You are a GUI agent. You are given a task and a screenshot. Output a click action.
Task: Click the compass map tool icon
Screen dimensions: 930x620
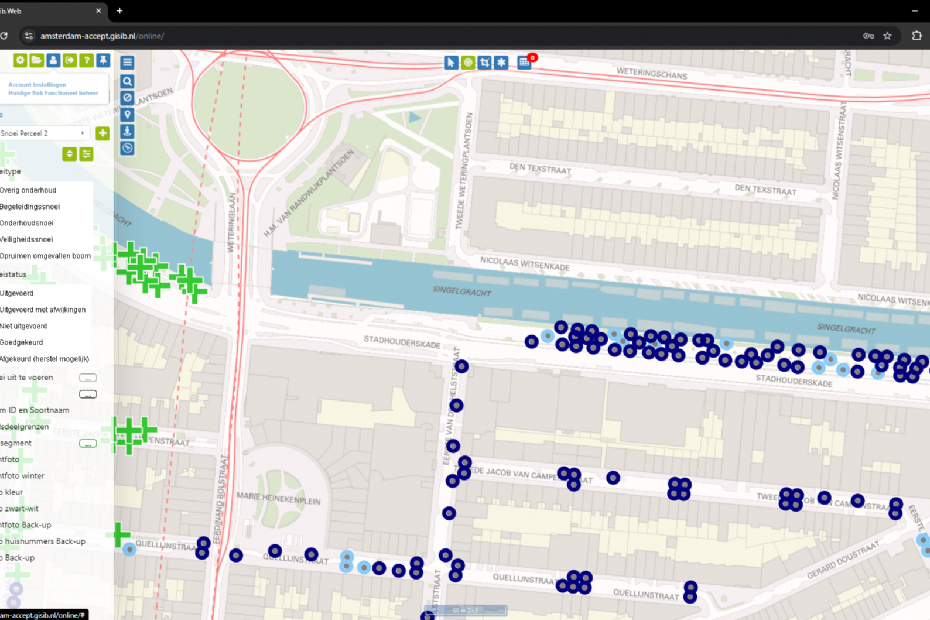tap(127, 148)
